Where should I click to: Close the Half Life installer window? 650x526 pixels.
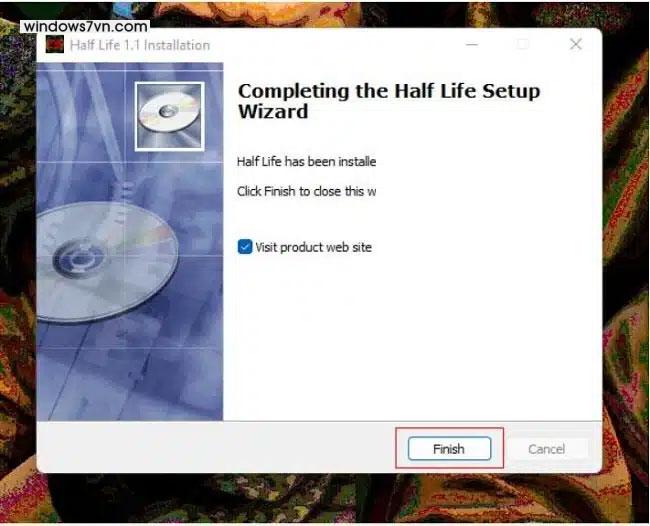[x=575, y=44]
